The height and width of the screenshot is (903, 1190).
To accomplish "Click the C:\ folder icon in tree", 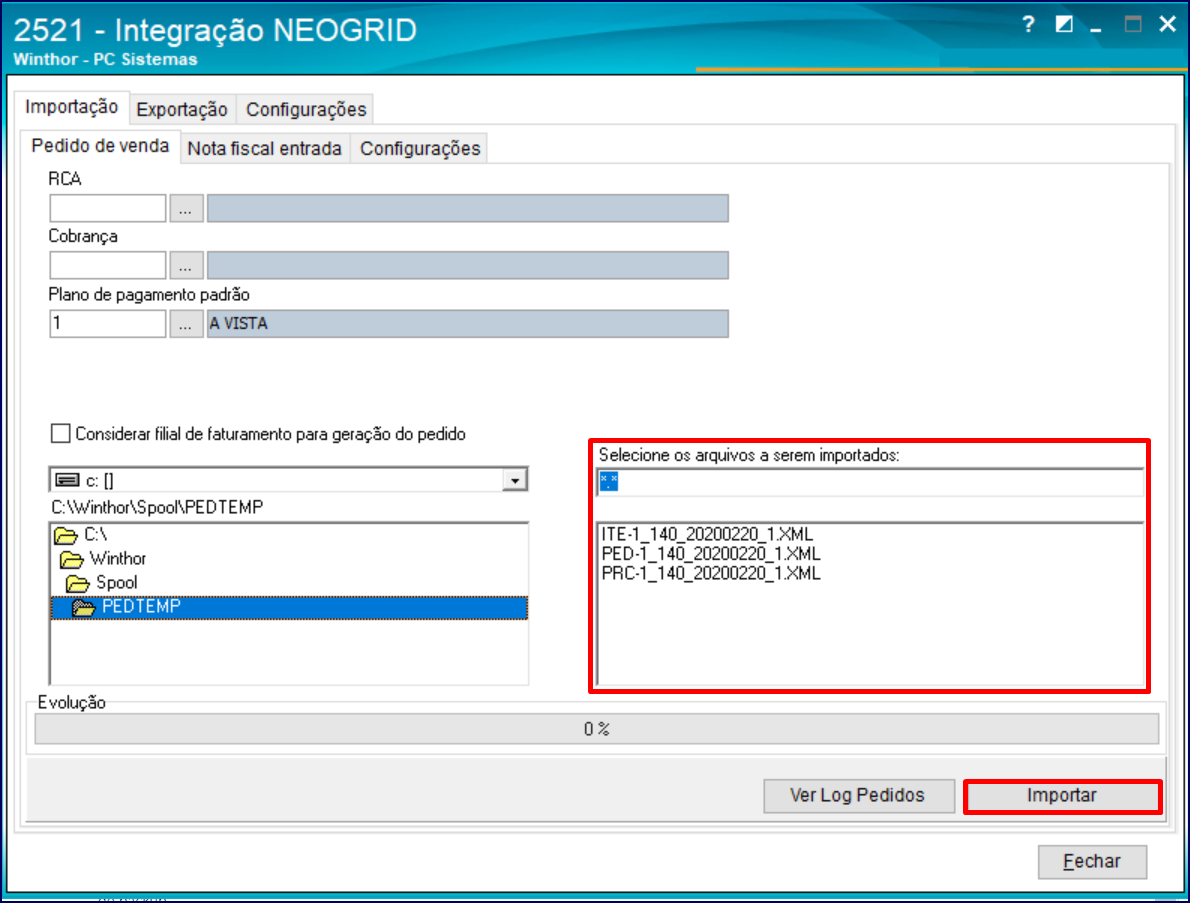I will pos(66,536).
